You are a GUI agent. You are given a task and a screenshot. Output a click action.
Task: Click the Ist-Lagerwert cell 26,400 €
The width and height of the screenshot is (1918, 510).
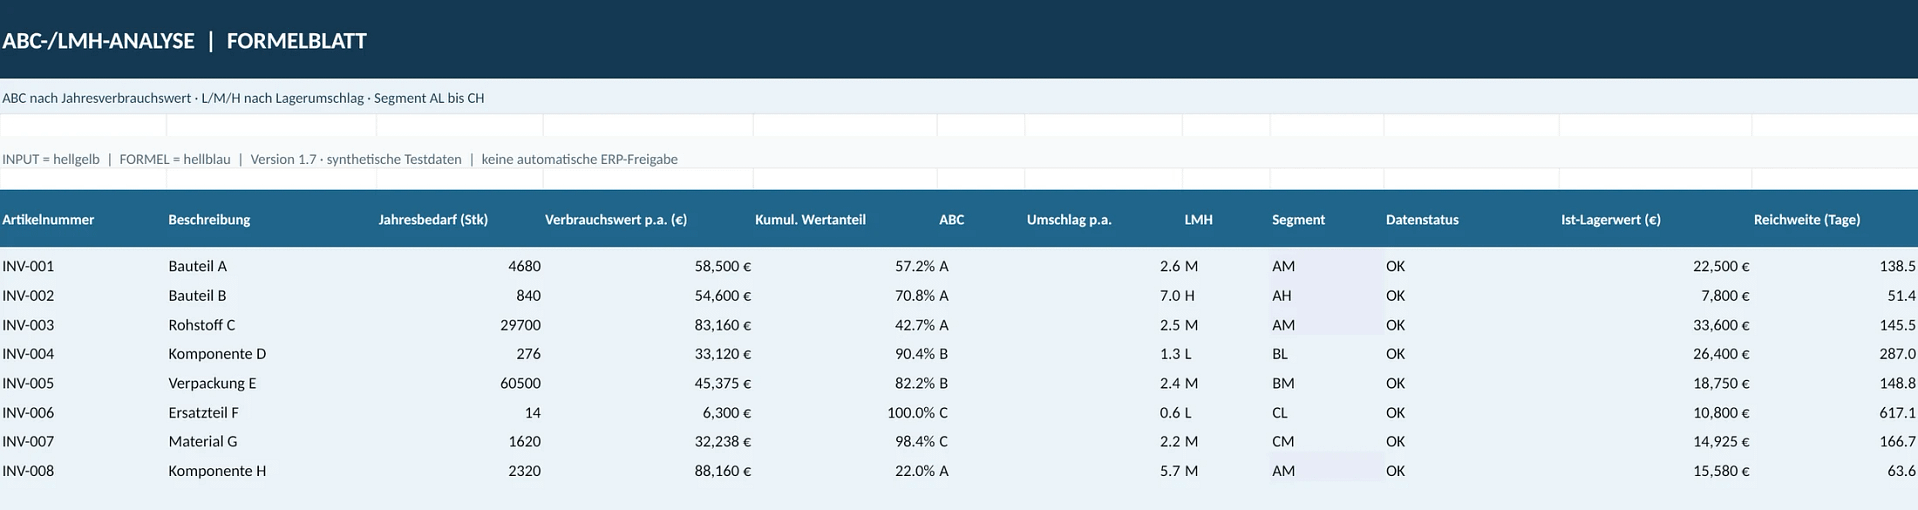tap(1655, 354)
